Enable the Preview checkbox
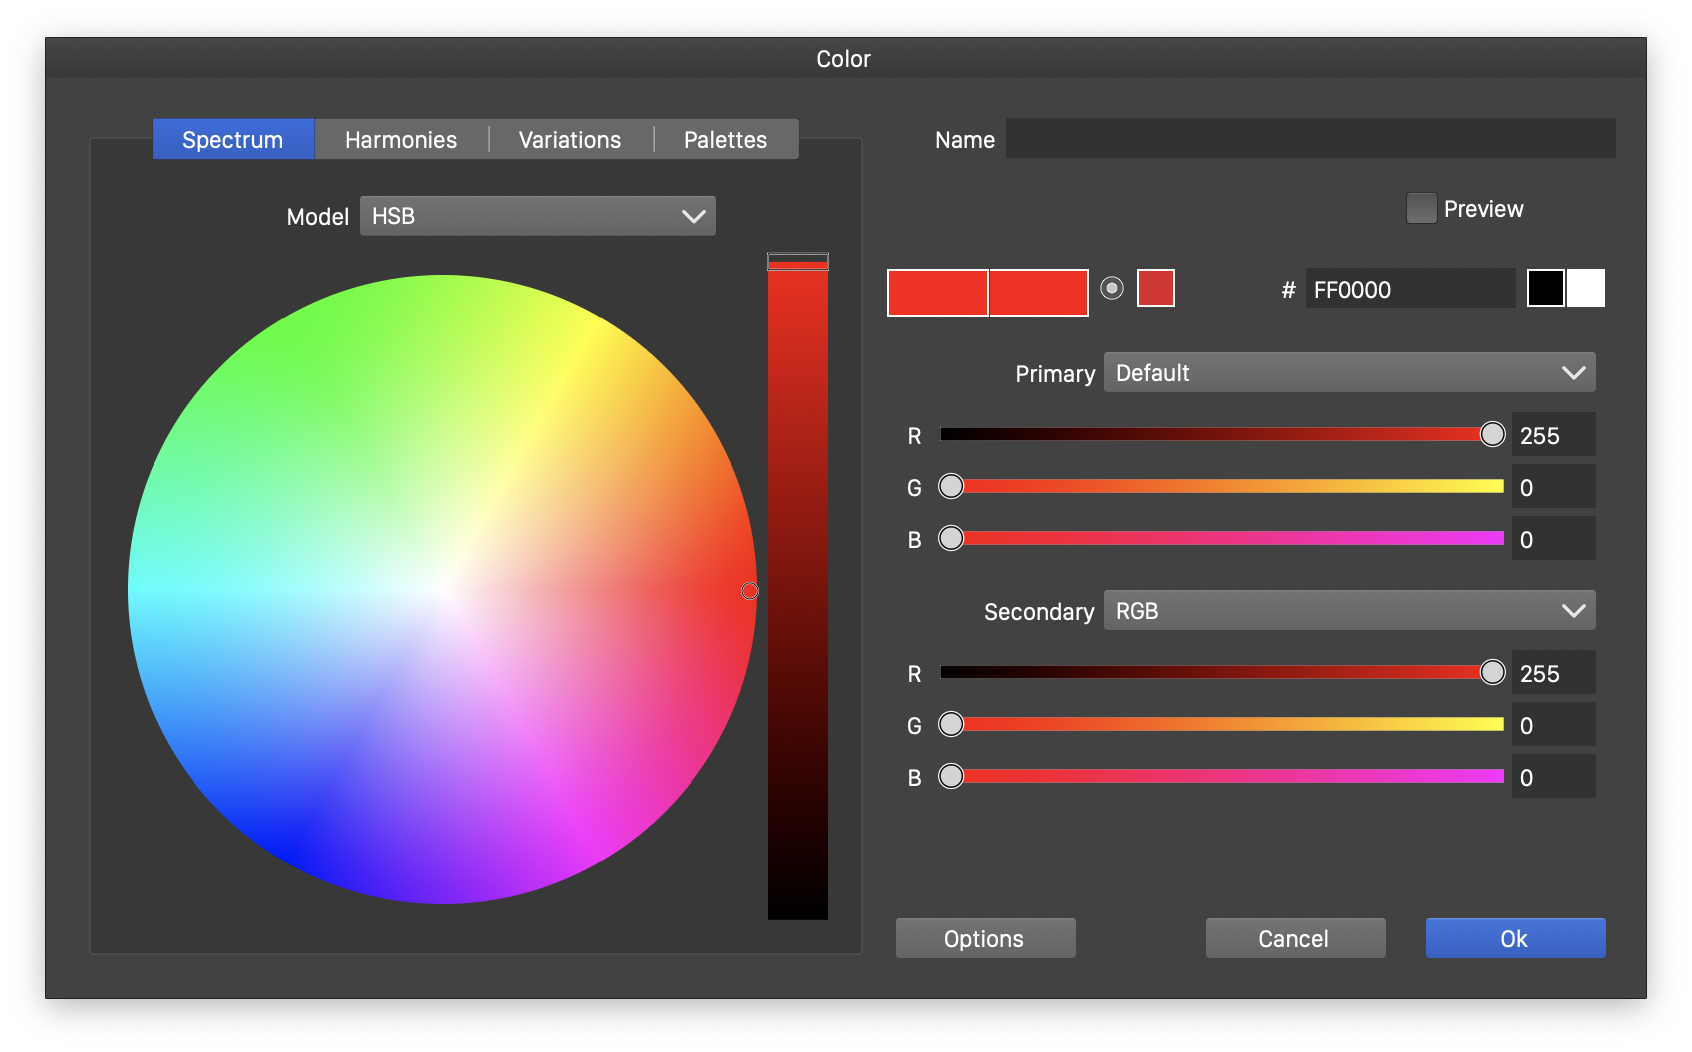 pyautogui.click(x=1421, y=208)
